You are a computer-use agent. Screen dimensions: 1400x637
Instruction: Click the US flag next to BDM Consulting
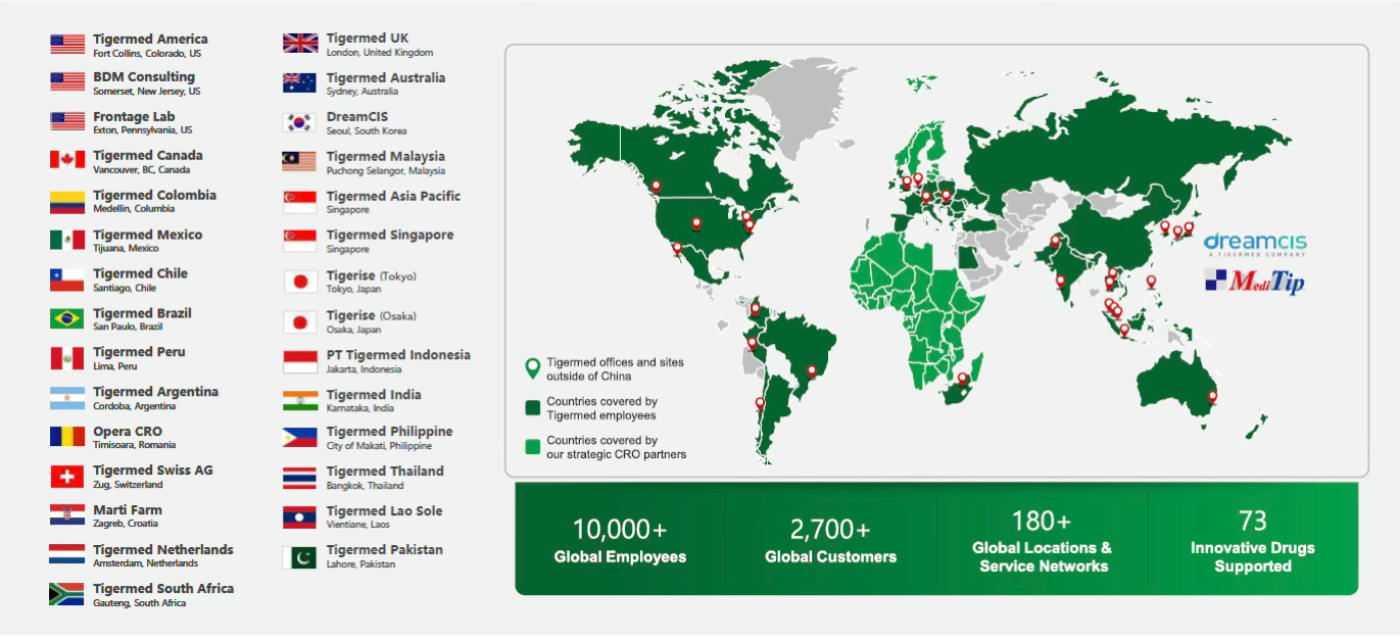[67, 82]
